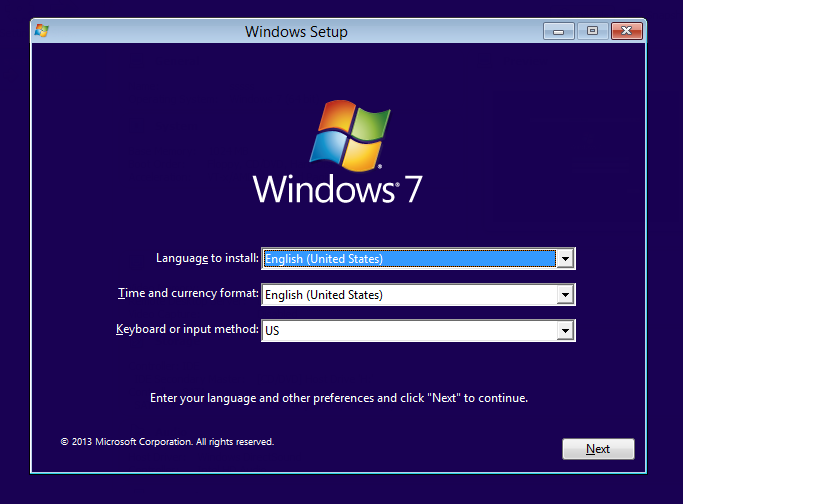Close the Windows Setup window
Screen dimensions: 819x504
coord(627,31)
